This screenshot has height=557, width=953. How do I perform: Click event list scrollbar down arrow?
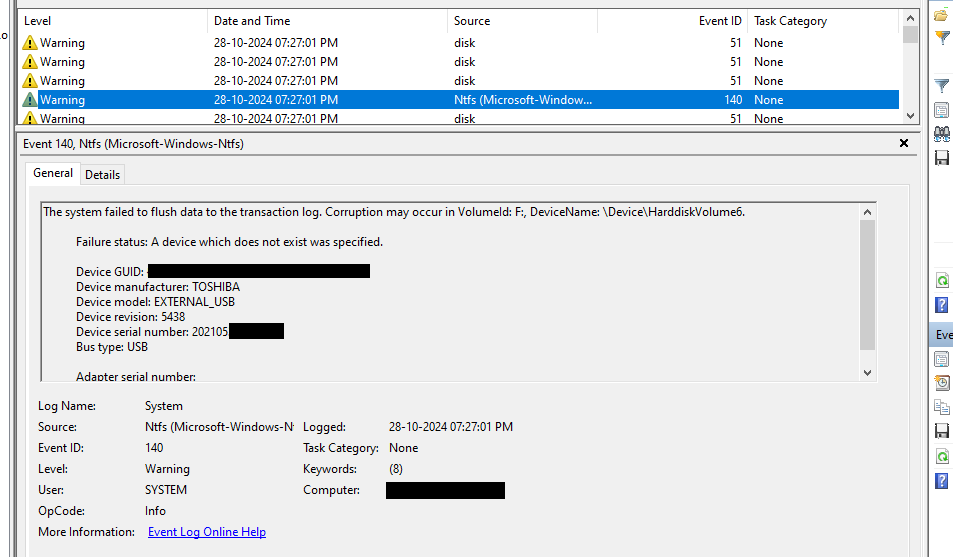tap(910, 116)
